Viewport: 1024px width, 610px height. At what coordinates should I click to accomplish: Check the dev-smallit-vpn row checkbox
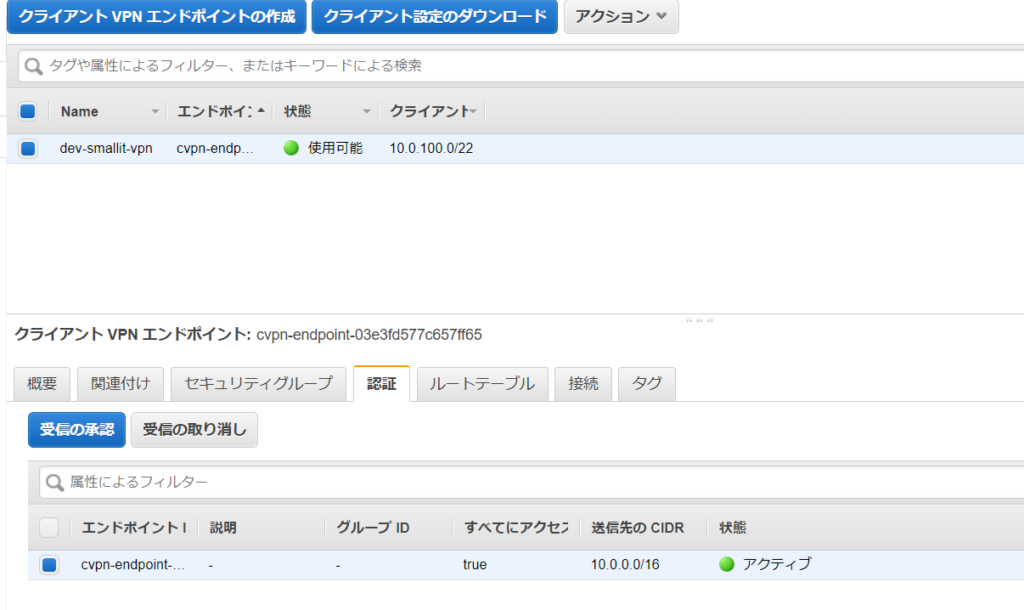(x=28, y=146)
